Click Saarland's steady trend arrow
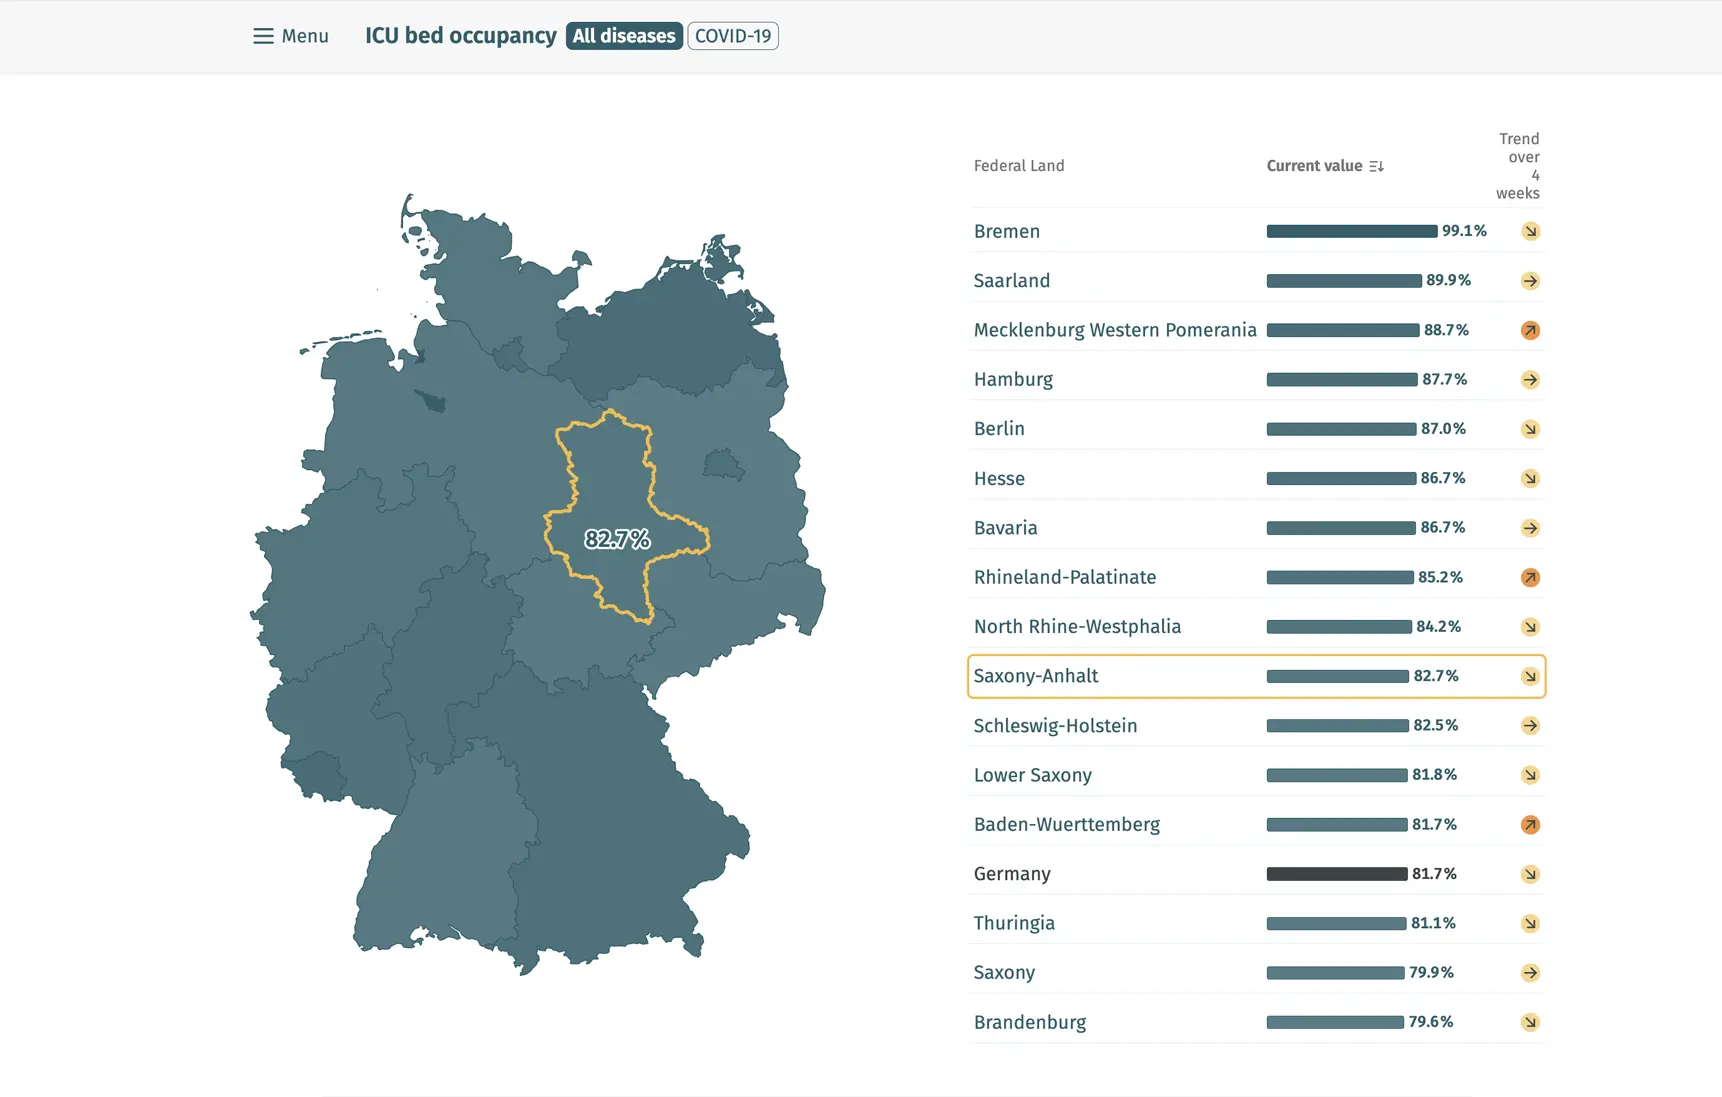The width and height of the screenshot is (1722, 1097). pyautogui.click(x=1530, y=281)
